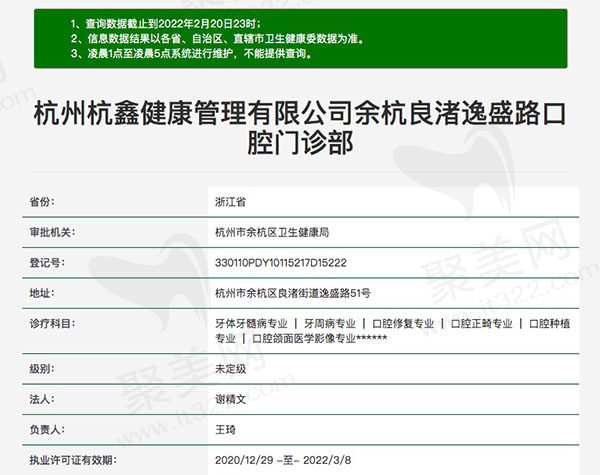The image size is (600, 475).
Task: Click the value 杭州市余杭区卫生健康局
Action: coord(272,232)
